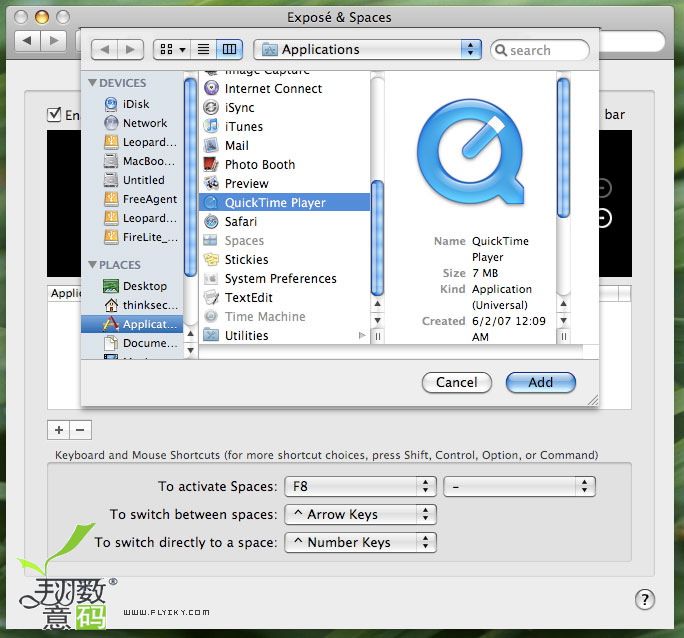Screen dimensions: 684x638
Task: Click the preview pane scrollbar thumb
Action: 564,147
